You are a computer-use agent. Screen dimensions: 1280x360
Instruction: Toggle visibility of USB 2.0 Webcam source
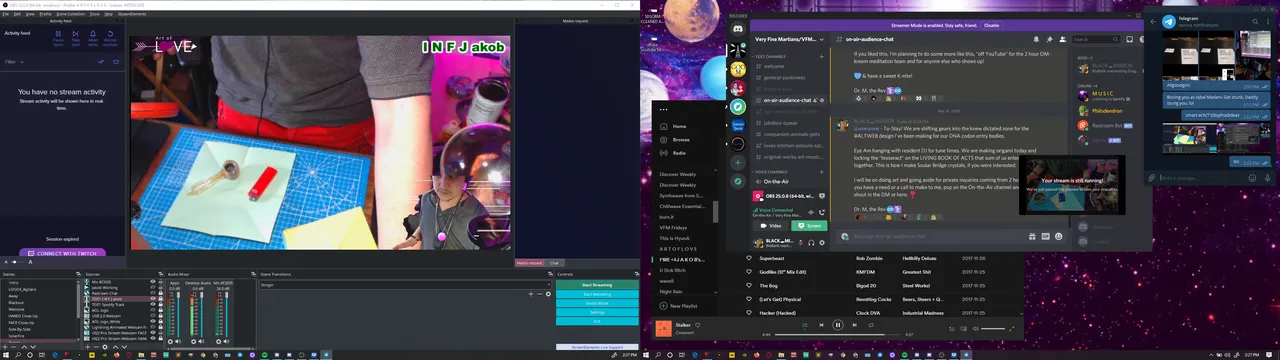[153, 316]
